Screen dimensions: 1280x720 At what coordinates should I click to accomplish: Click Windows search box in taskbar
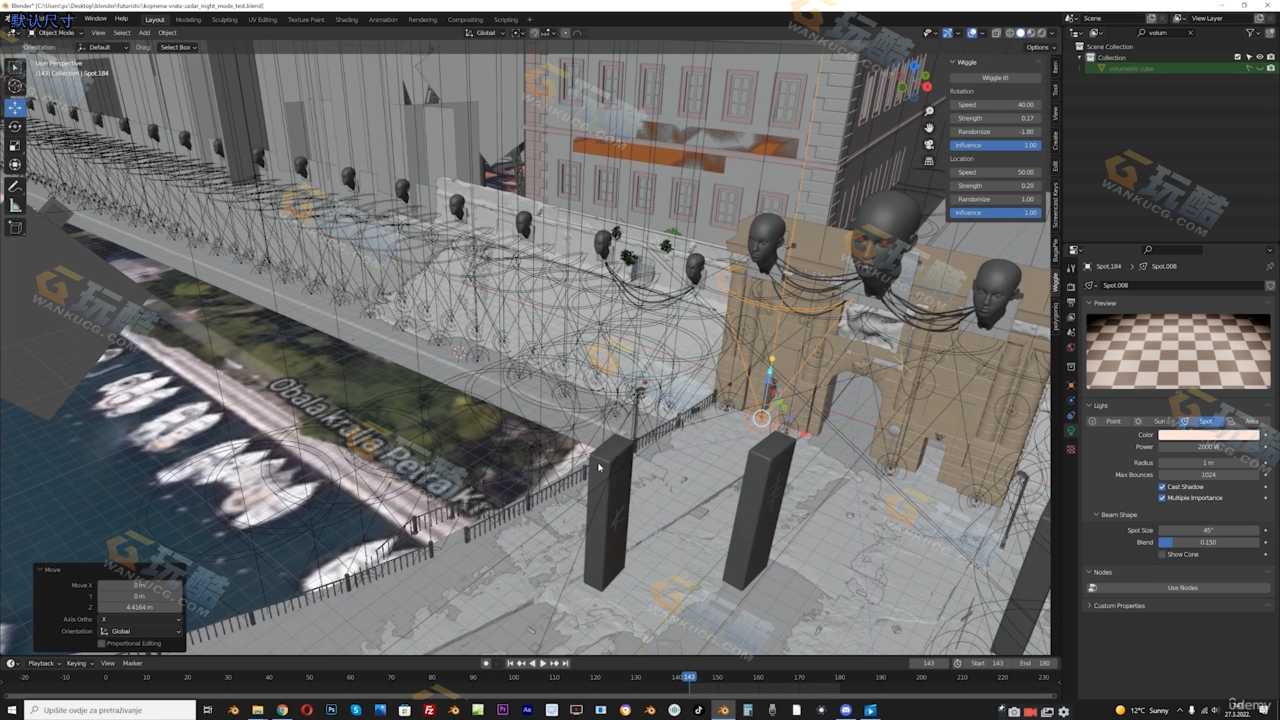coord(110,710)
